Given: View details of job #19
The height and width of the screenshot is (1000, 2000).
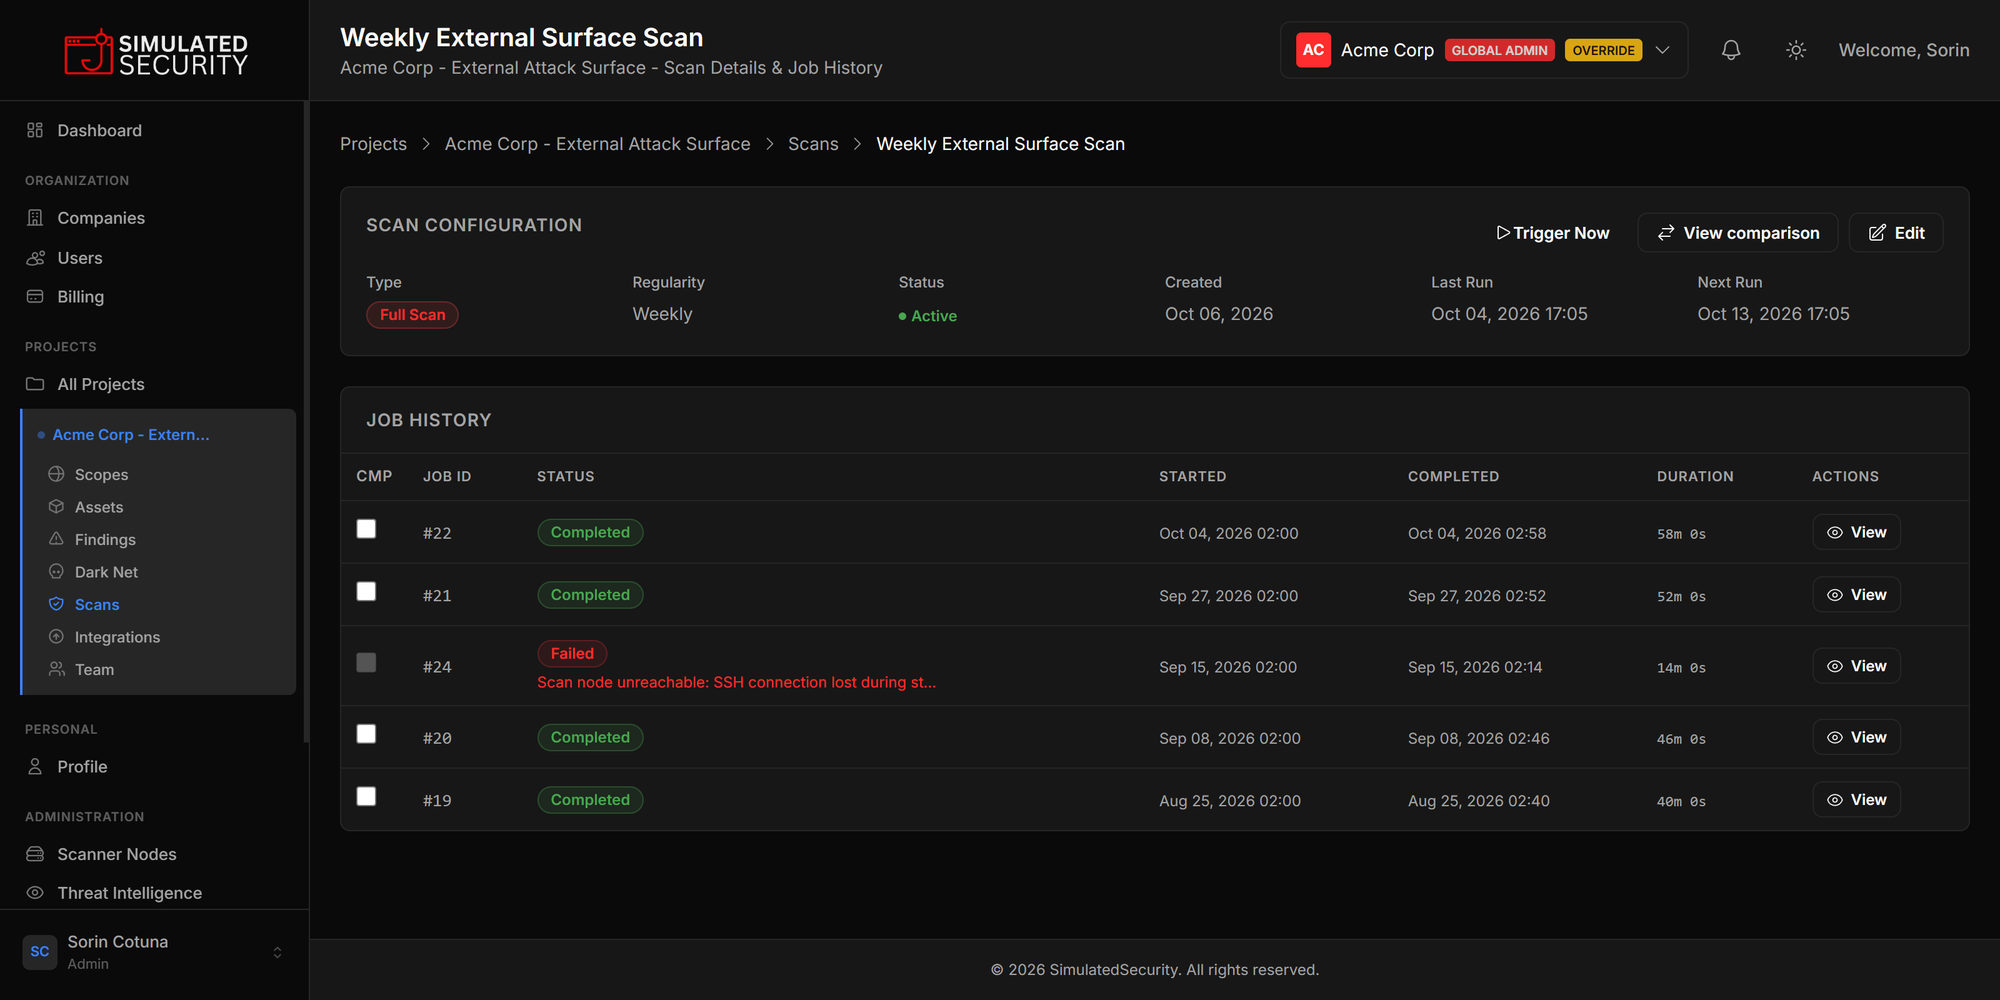Looking at the screenshot, I should click(1856, 800).
